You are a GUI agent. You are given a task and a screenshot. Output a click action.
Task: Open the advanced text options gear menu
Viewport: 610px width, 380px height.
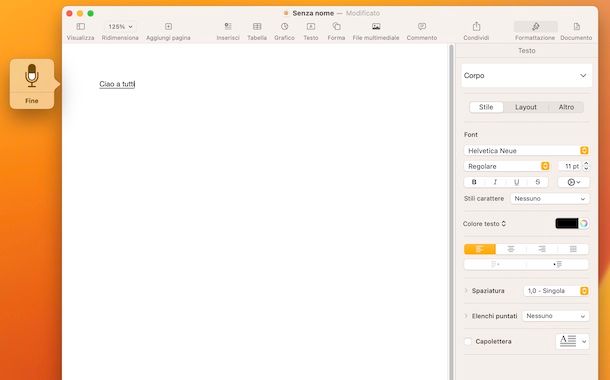coord(574,182)
